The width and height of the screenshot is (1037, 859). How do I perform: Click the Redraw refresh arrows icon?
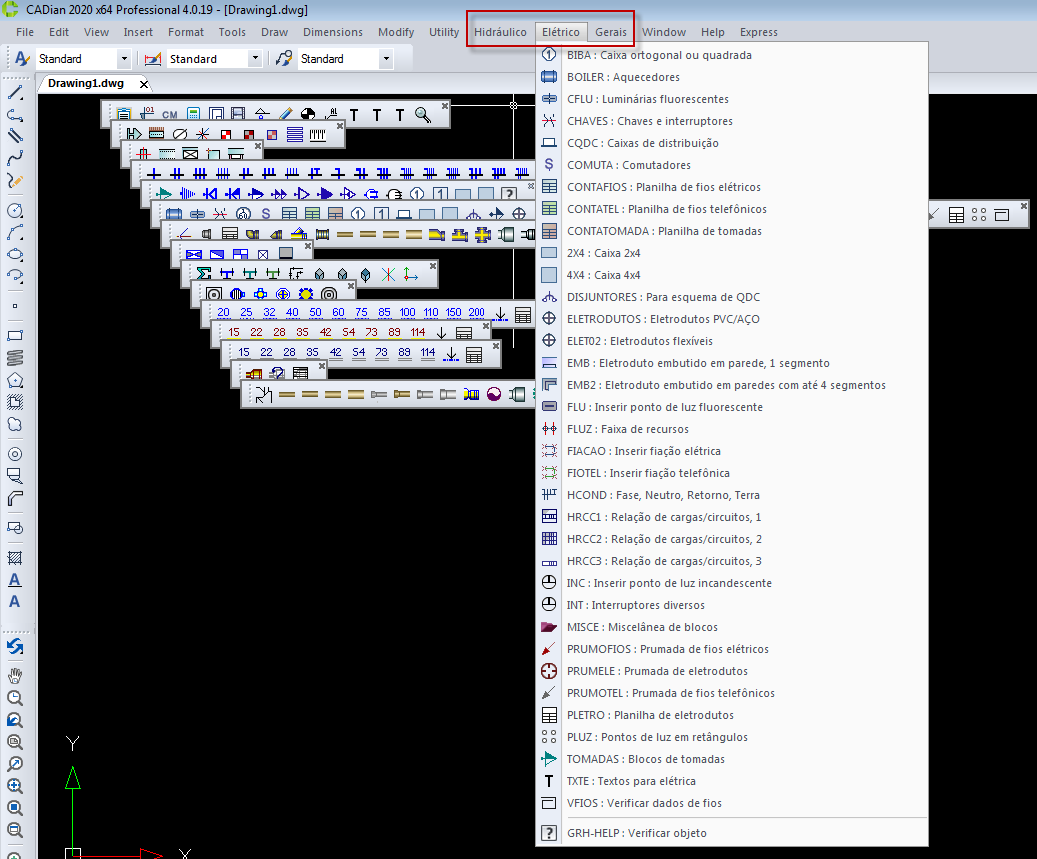15,648
